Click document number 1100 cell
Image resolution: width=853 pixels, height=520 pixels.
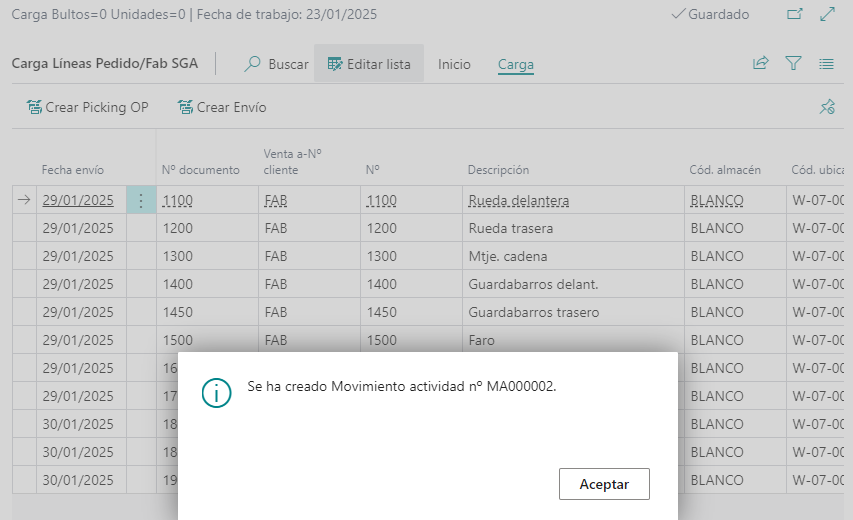(207, 200)
